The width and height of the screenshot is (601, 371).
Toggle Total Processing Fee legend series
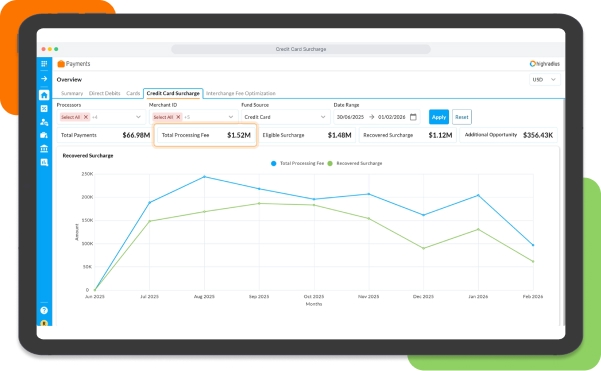pos(297,163)
